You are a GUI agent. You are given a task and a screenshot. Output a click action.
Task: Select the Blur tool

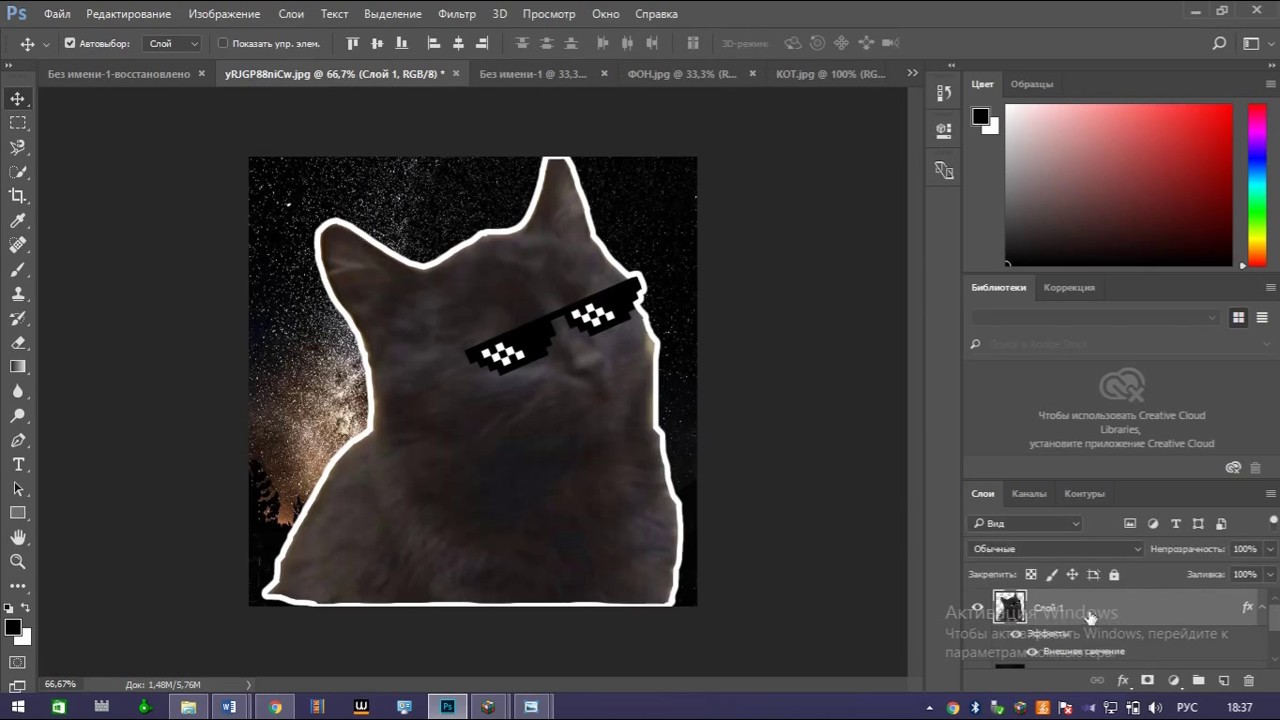click(x=18, y=392)
